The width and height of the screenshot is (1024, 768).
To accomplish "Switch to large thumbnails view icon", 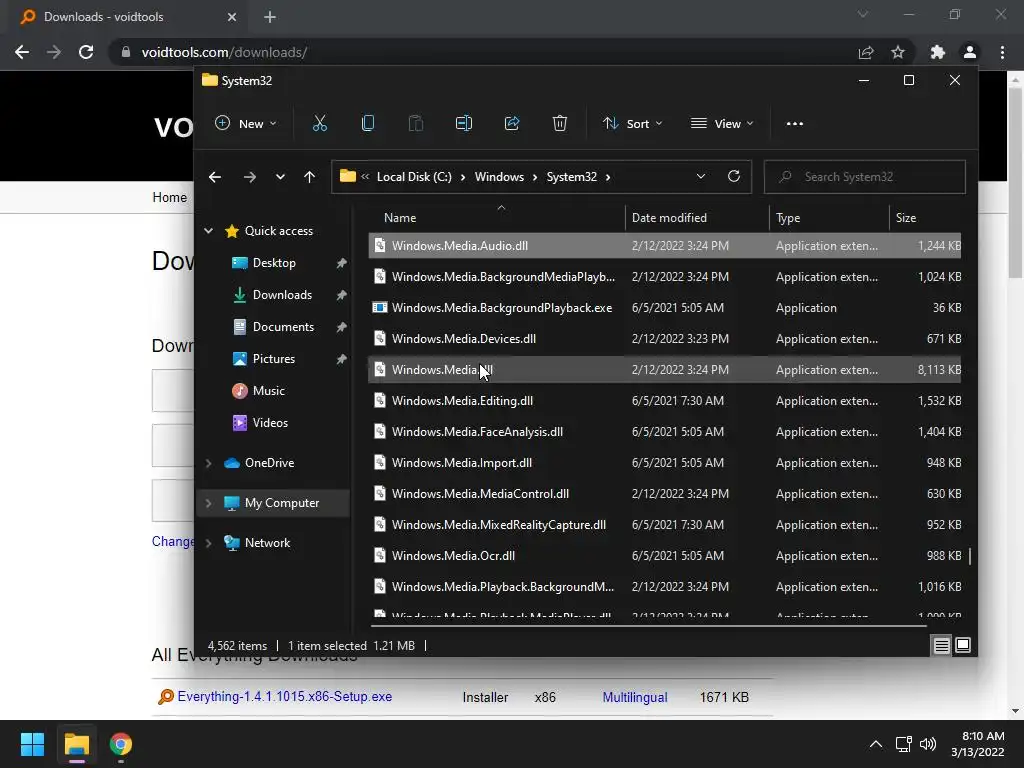I will (x=963, y=646).
